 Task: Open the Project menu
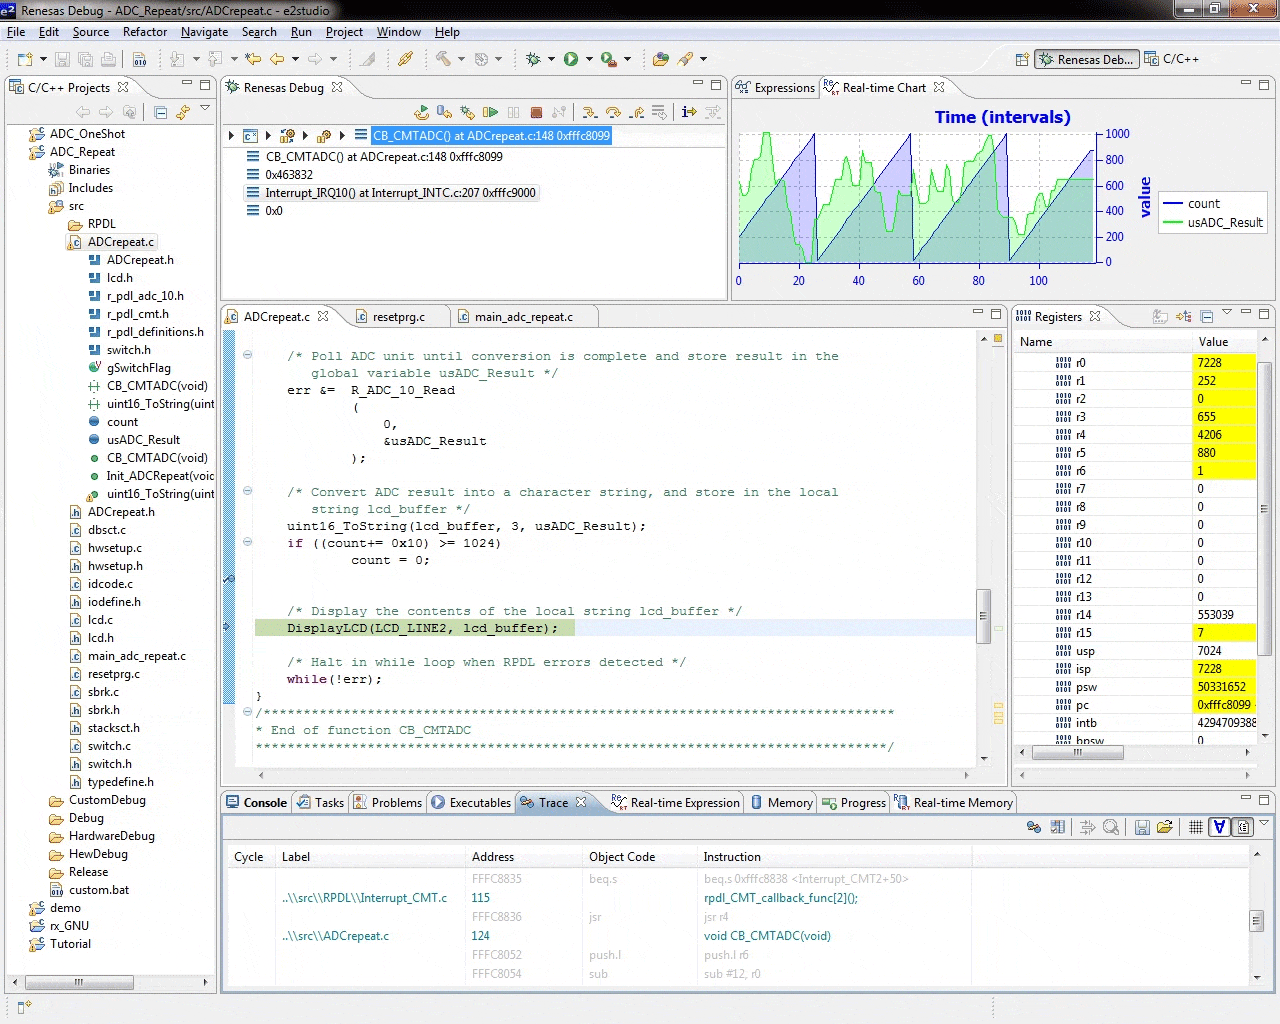point(344,32)
